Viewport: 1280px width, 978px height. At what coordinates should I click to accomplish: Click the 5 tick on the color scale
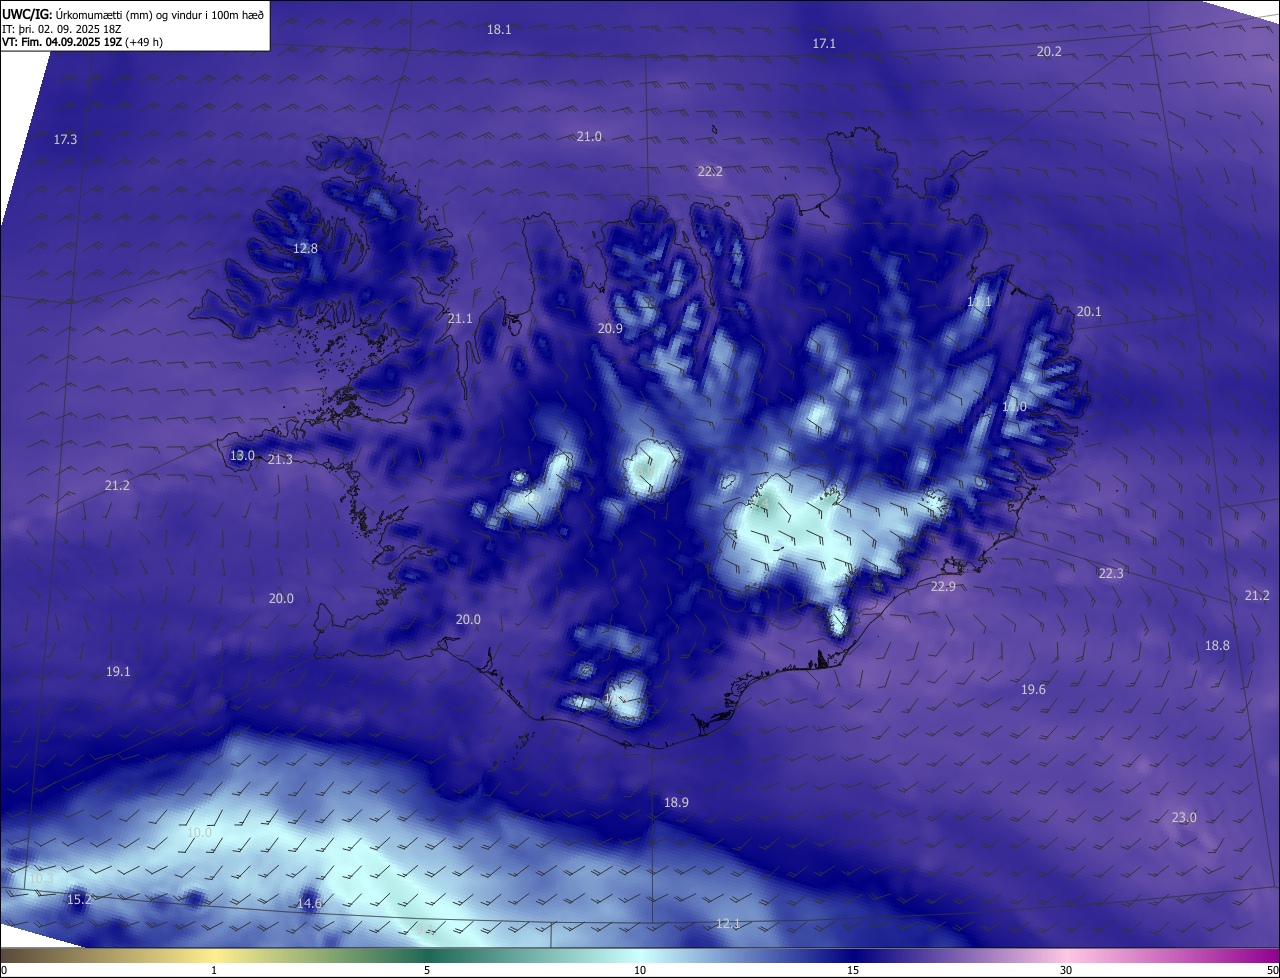(x=427, y=970)
